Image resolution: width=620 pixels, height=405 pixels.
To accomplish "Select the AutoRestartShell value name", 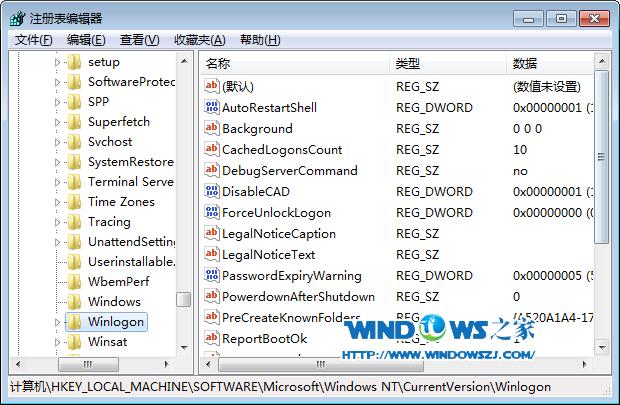I will point(269,108).
